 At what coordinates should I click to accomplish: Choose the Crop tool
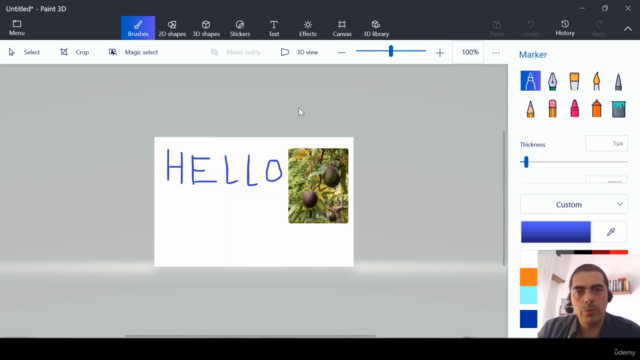[x=75, y=52]
